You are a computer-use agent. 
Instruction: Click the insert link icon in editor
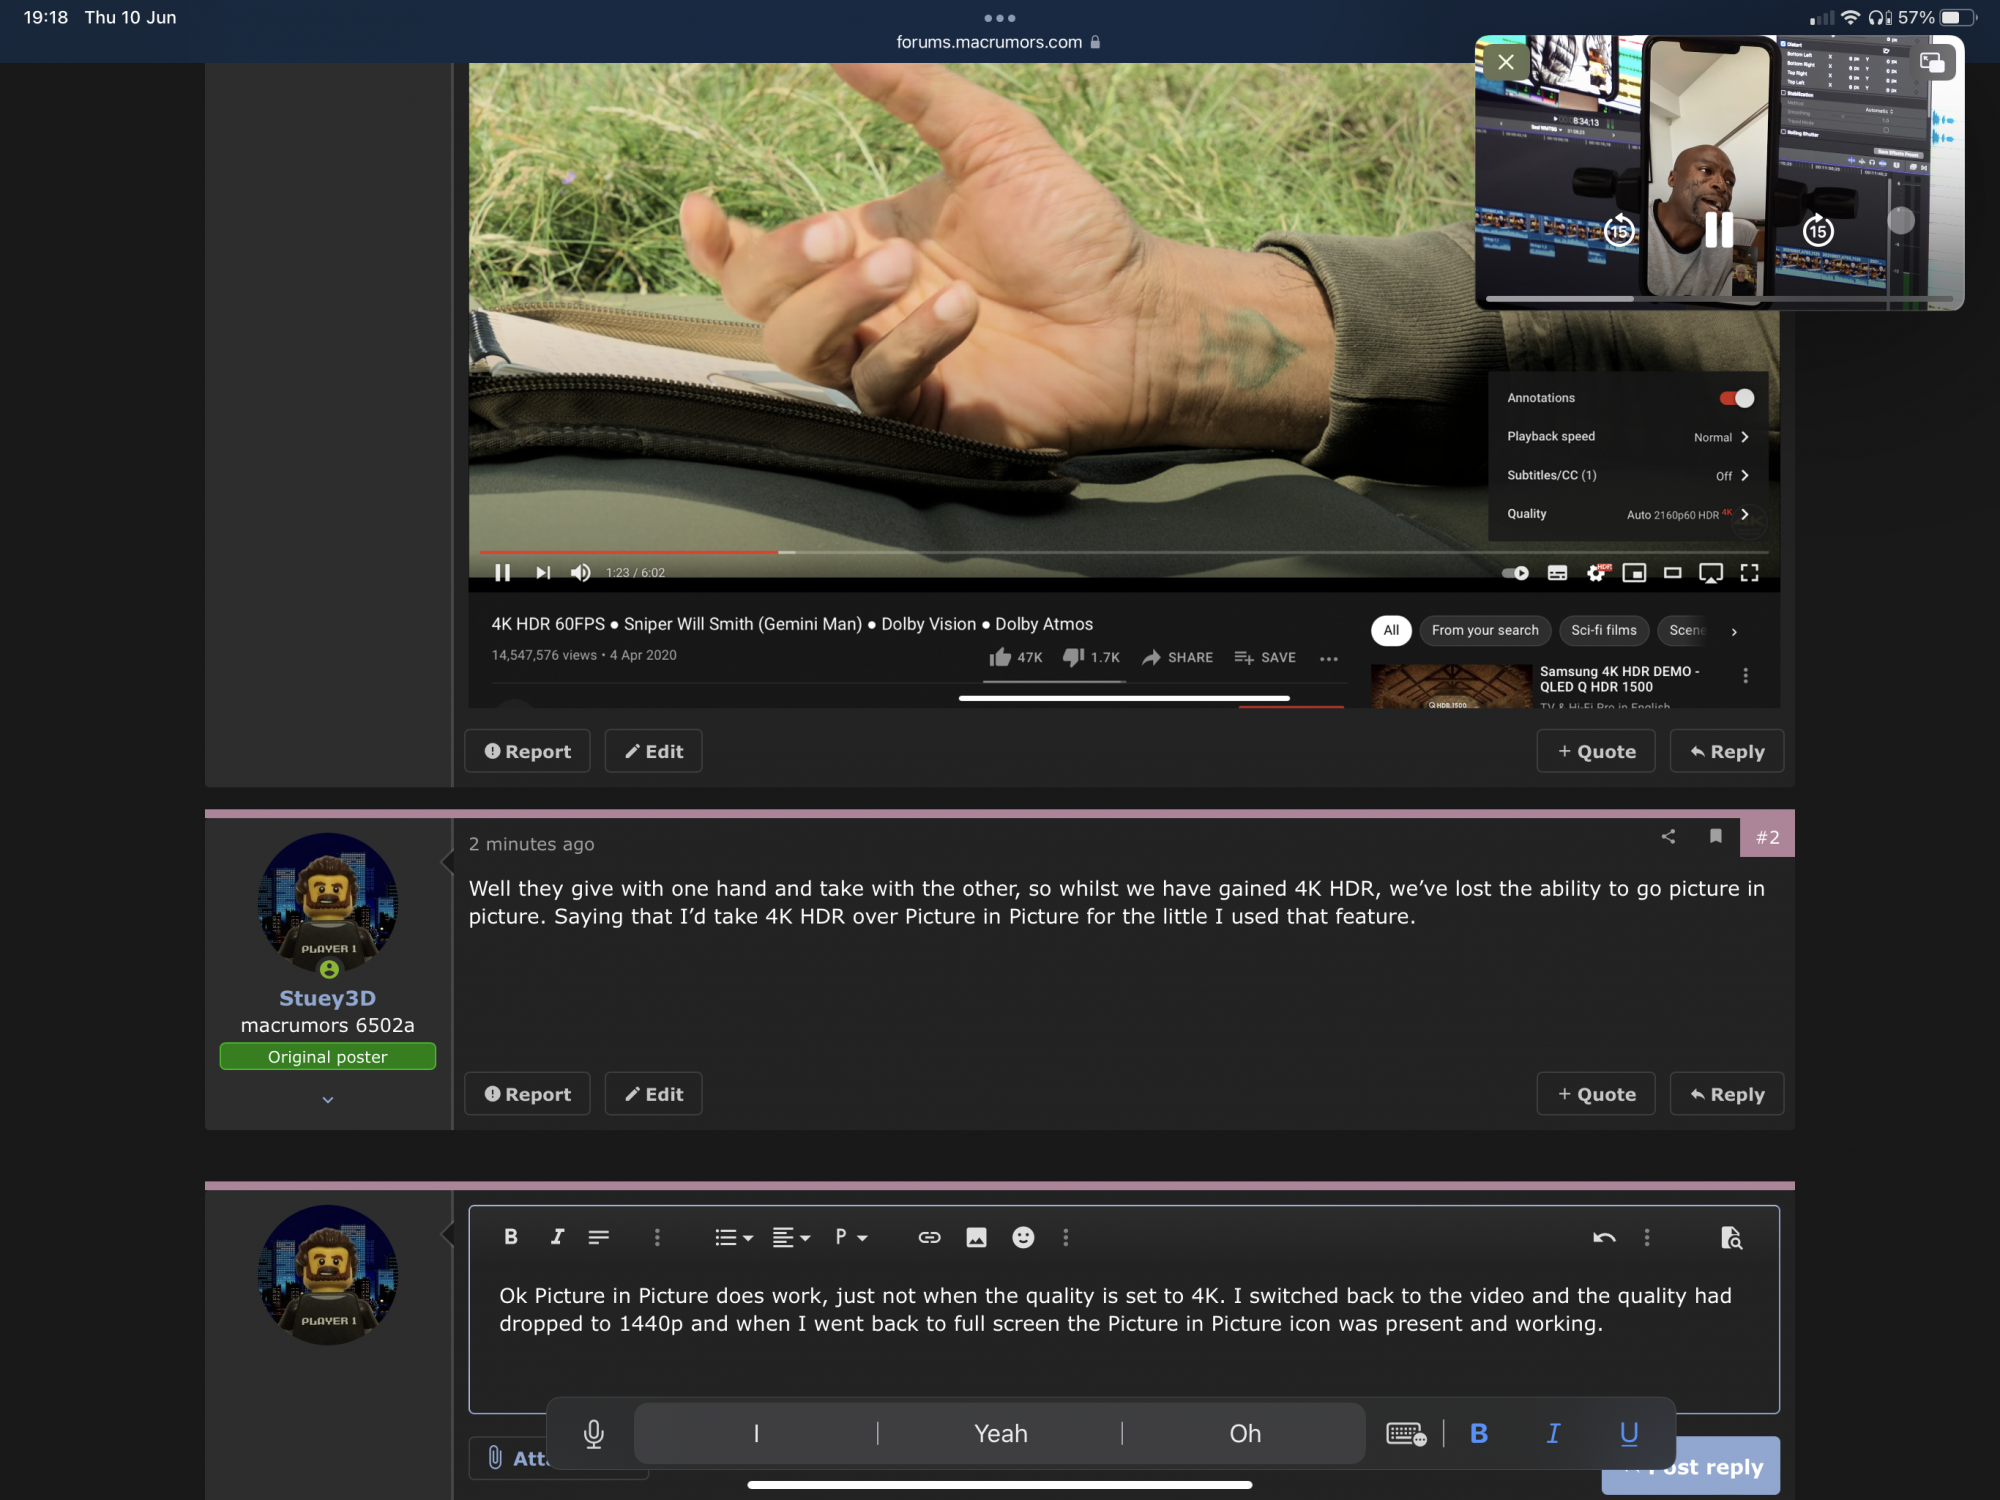(929, 1238)
